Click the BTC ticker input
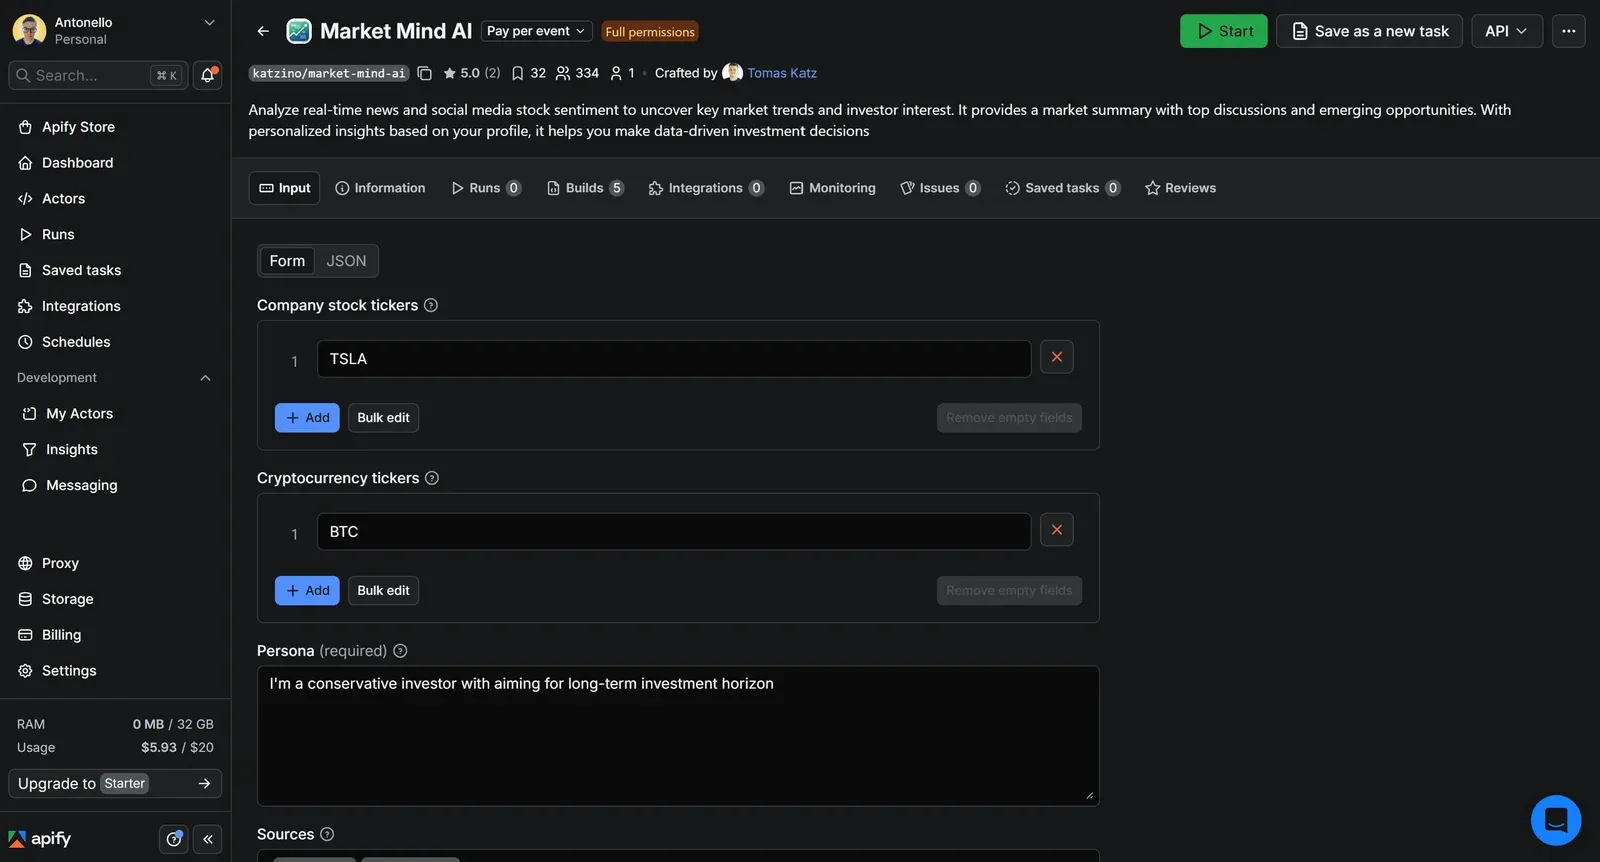The image size is (1600, 862). click(674, 532)
